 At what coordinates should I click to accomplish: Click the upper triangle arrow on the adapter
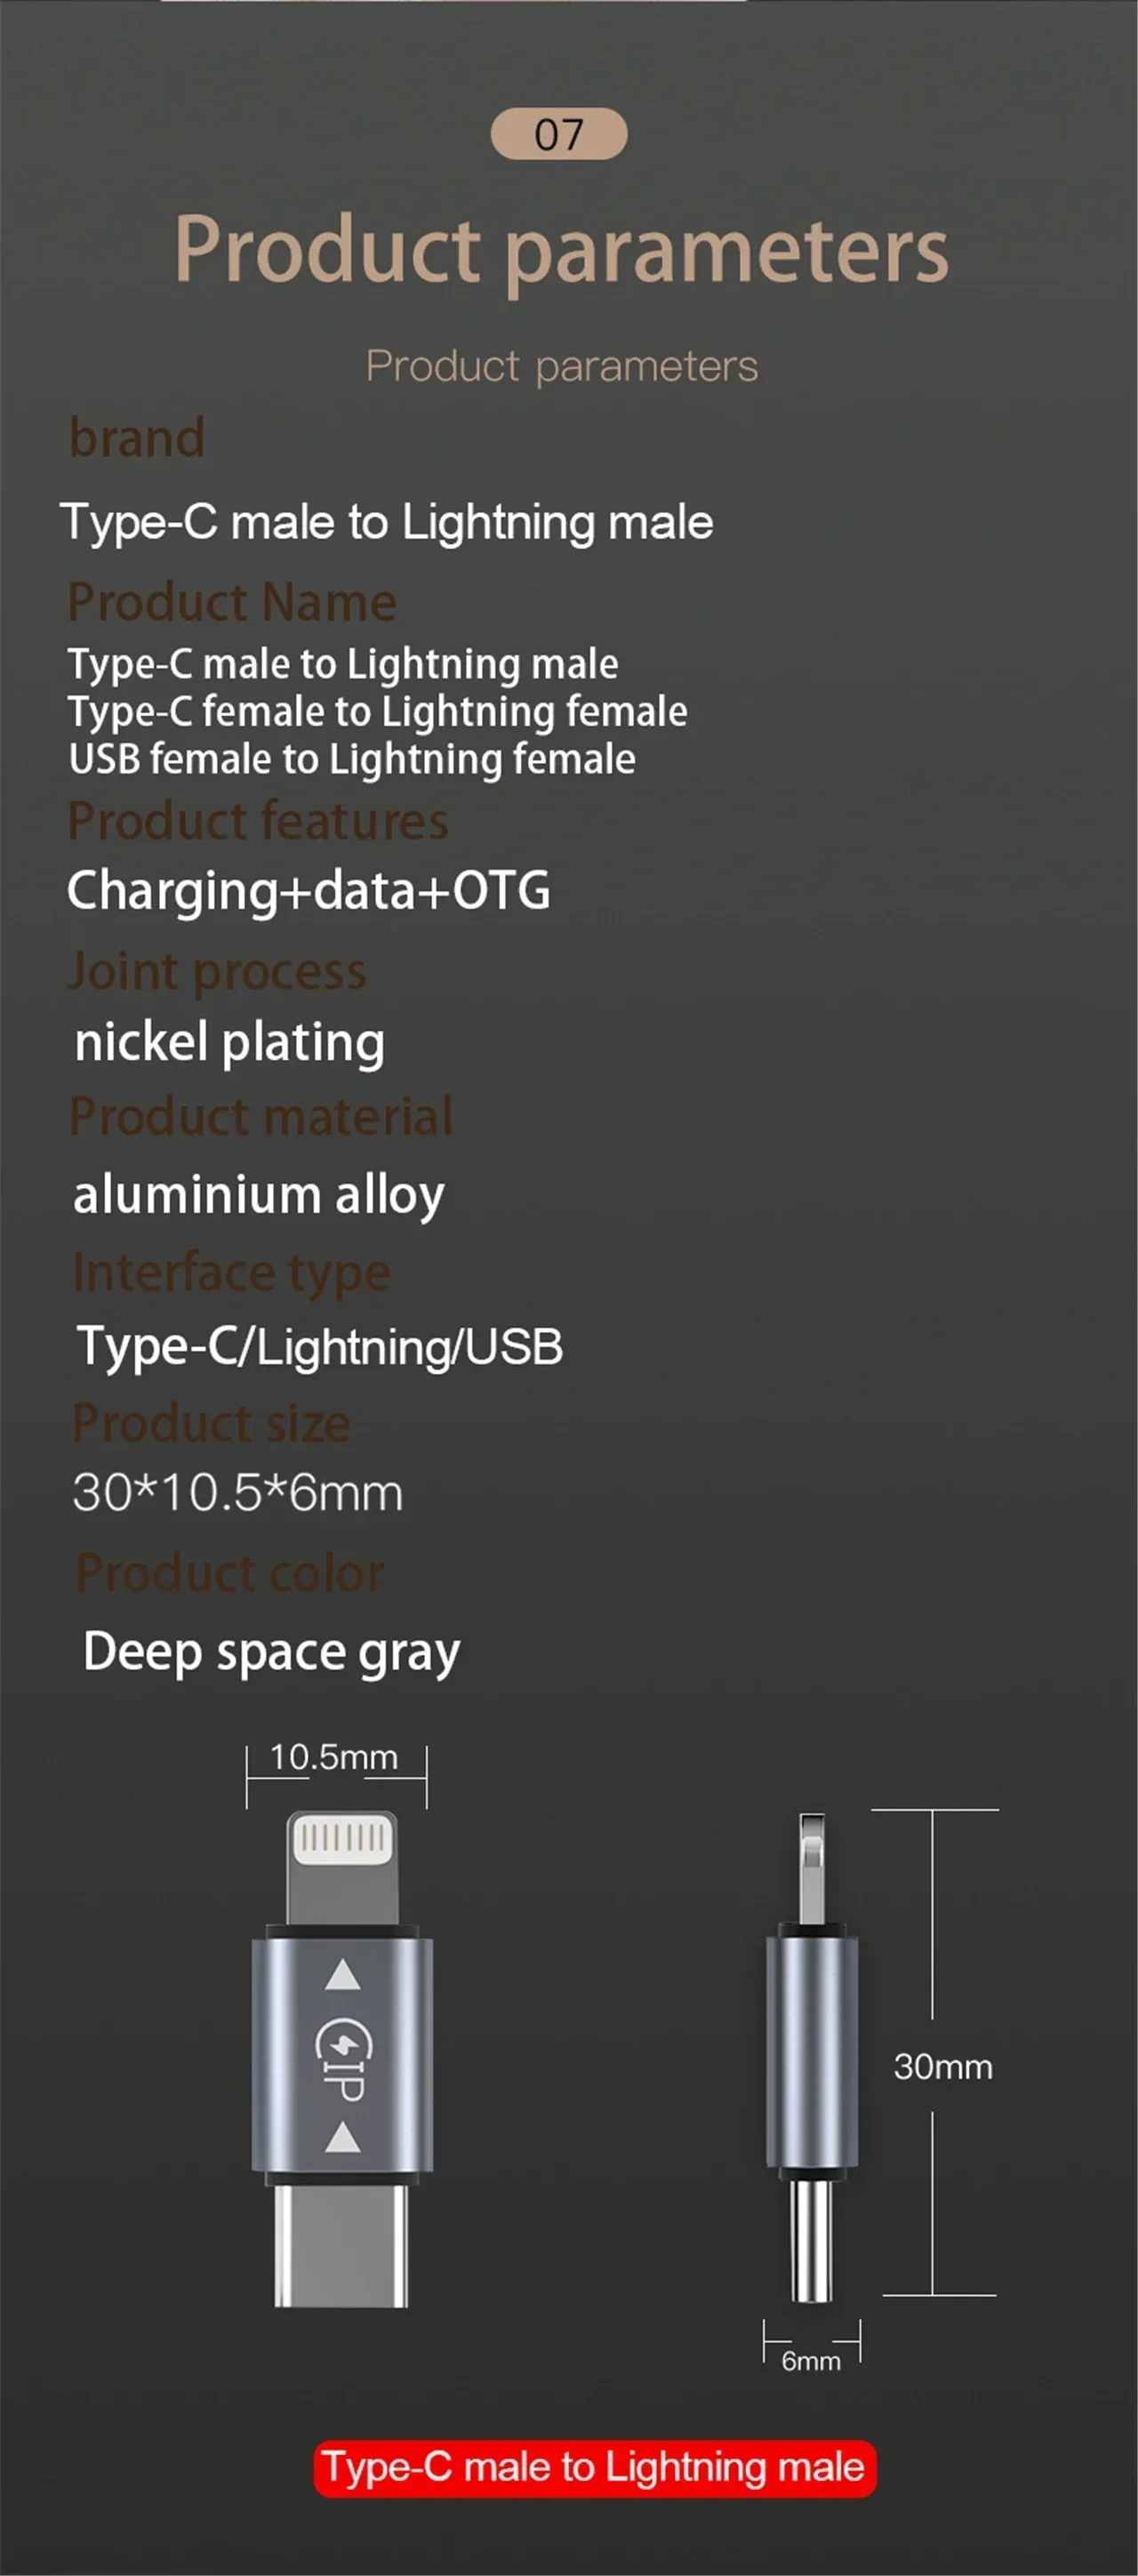coord(343,1974)
